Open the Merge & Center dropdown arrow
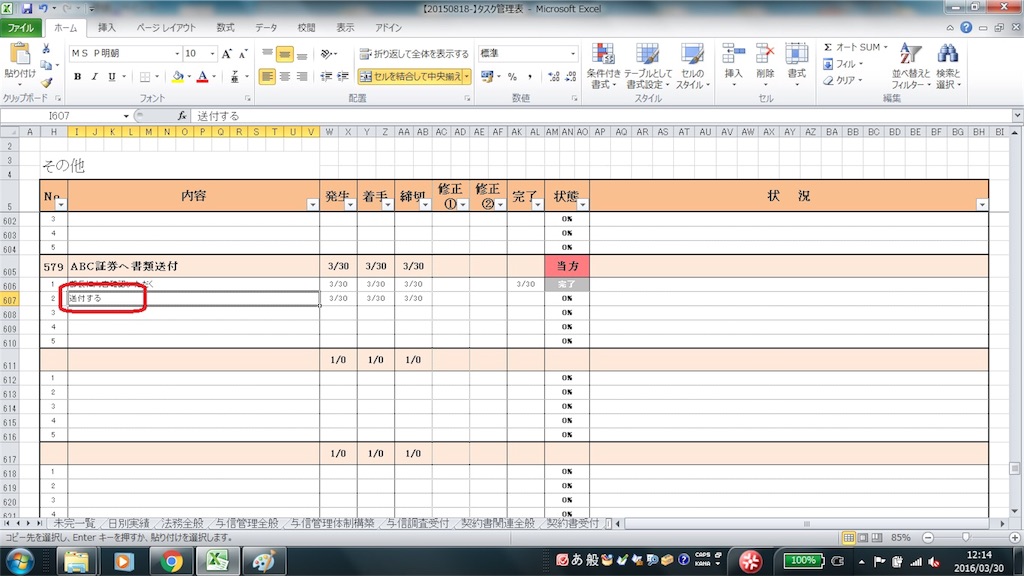1024x576 pixels. pos(466,76)
